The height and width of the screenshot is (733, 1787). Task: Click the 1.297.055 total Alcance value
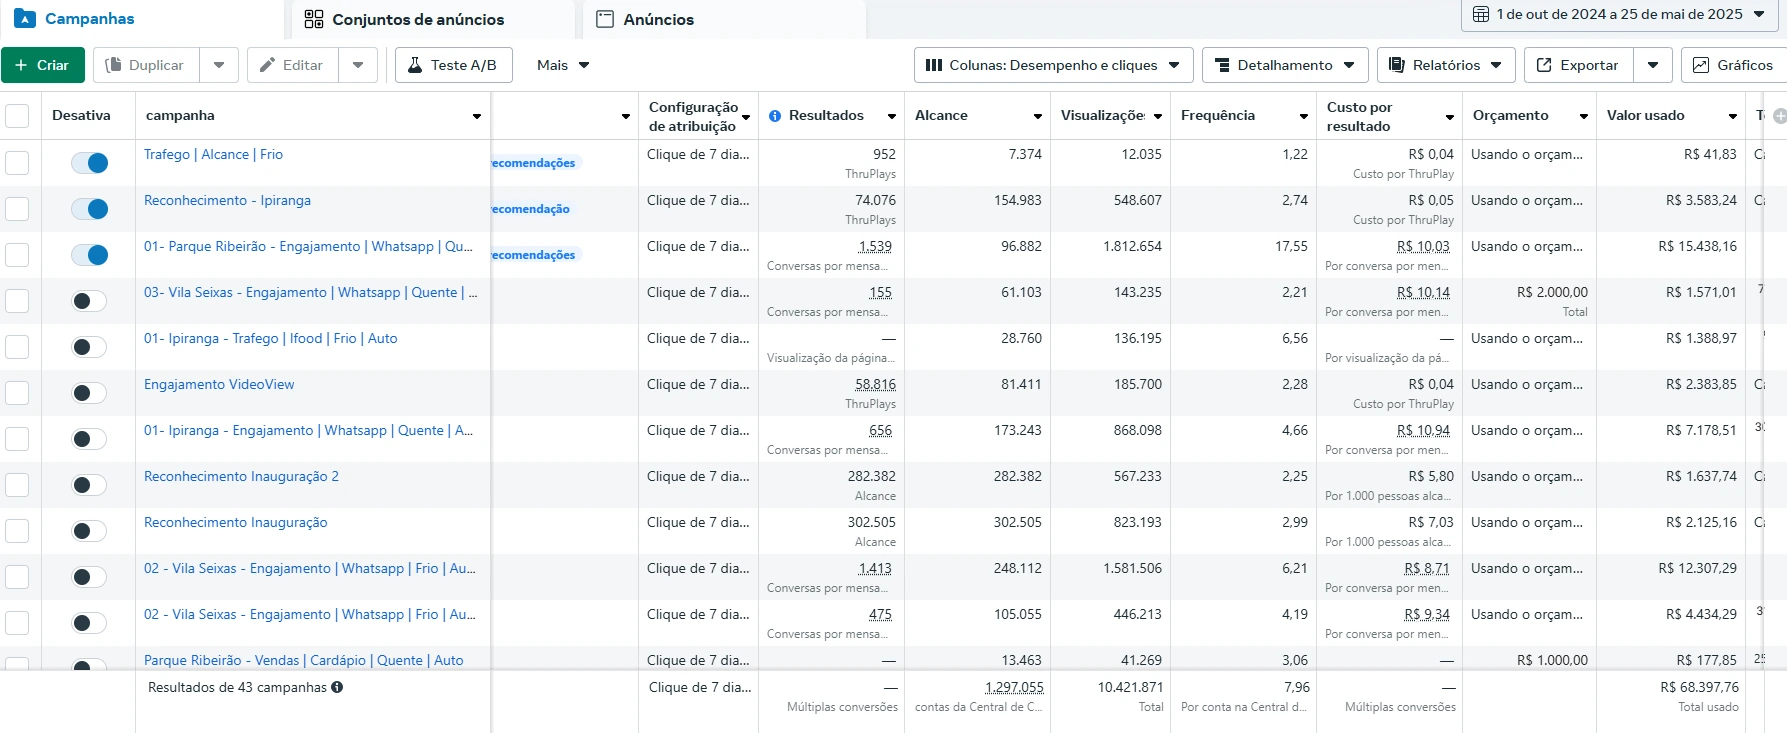(x=1014, y=687)
